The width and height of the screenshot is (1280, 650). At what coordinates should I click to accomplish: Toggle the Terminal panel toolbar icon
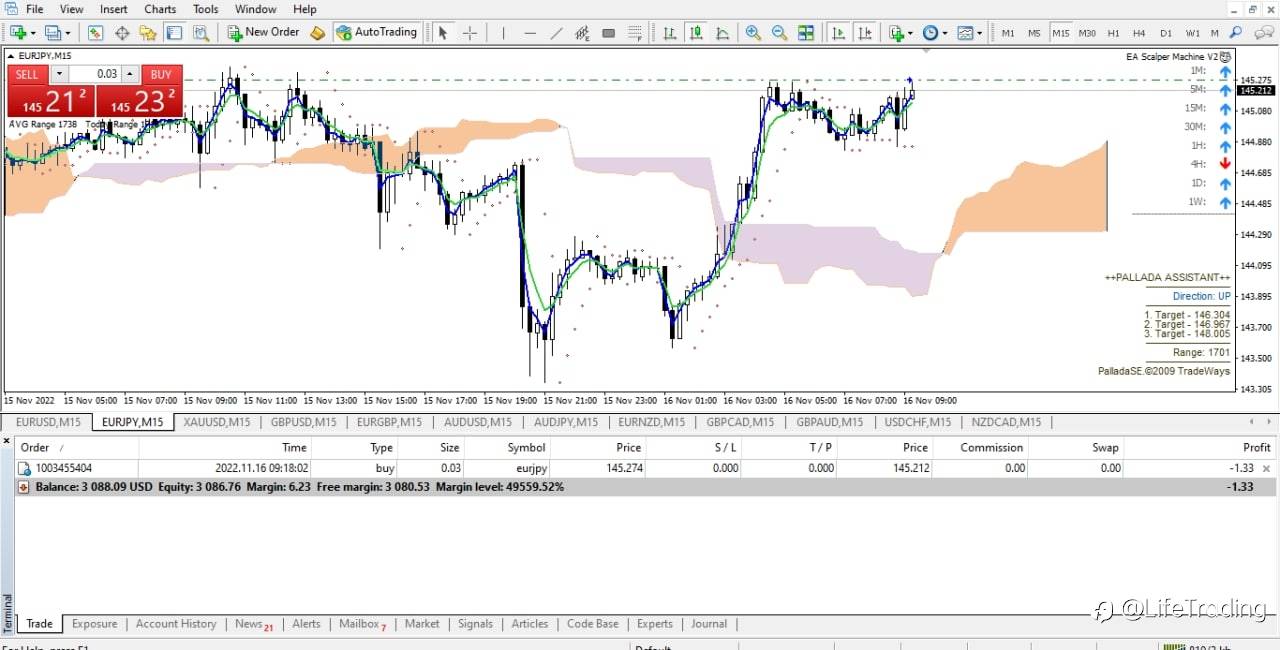click(x=174, y=33)
